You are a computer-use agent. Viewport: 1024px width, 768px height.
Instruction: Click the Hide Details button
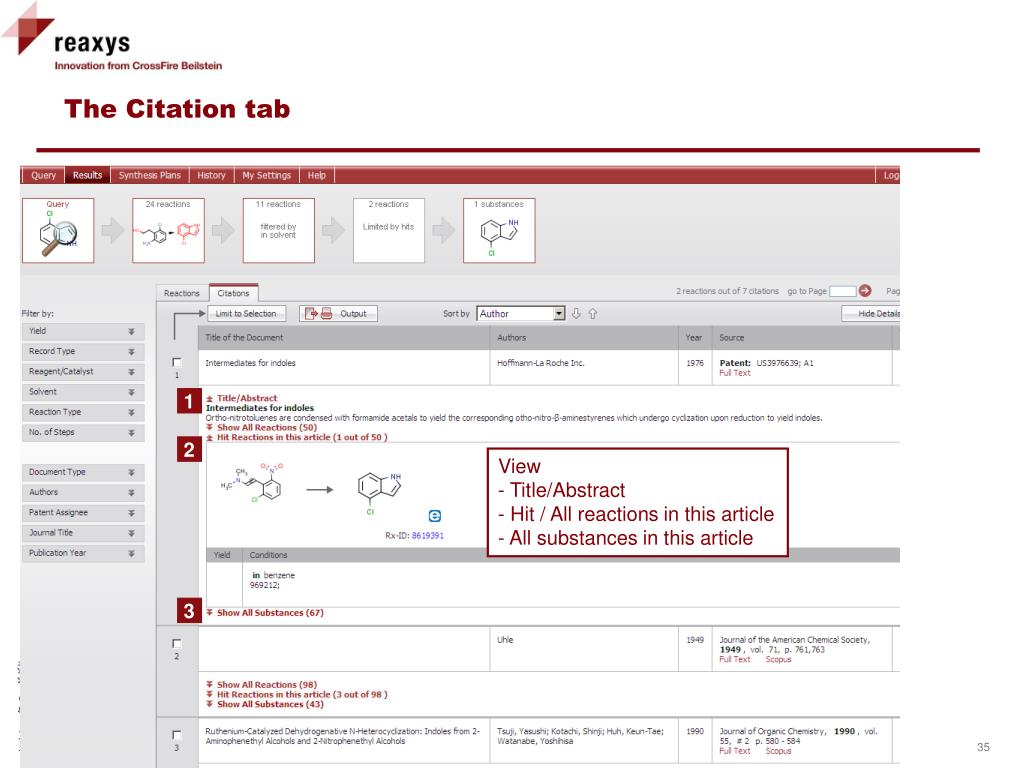(x=871, y=313)
